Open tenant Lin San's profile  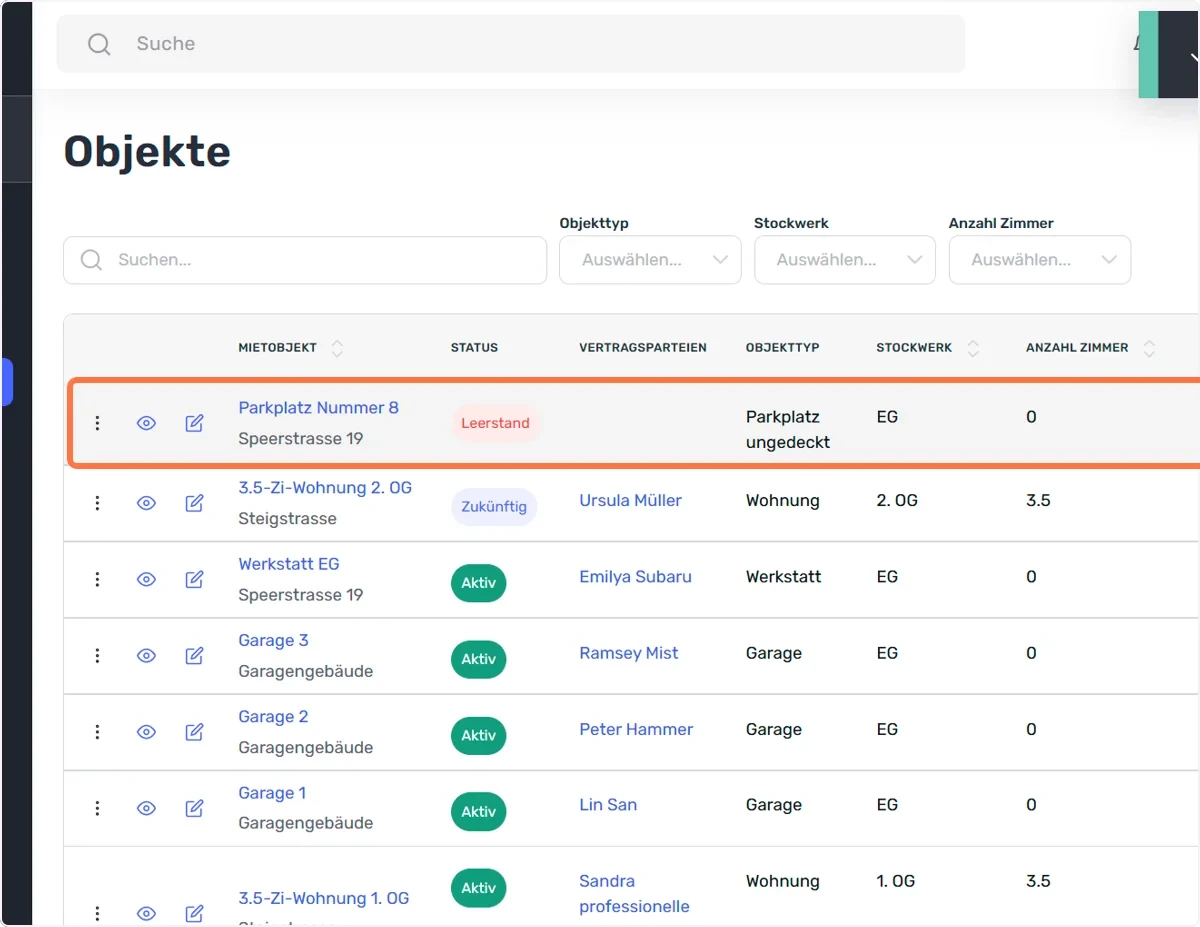608,805
